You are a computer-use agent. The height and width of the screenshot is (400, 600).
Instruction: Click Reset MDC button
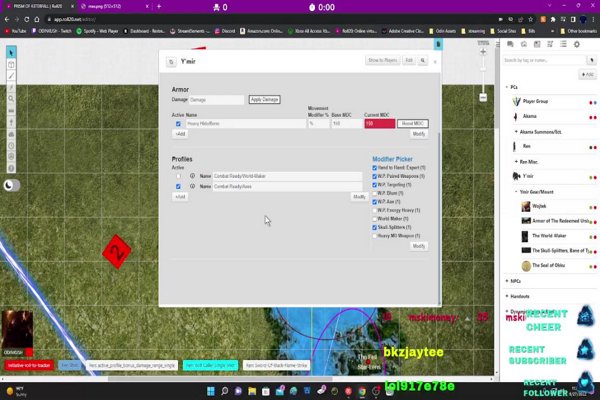(x=412, y=124)
